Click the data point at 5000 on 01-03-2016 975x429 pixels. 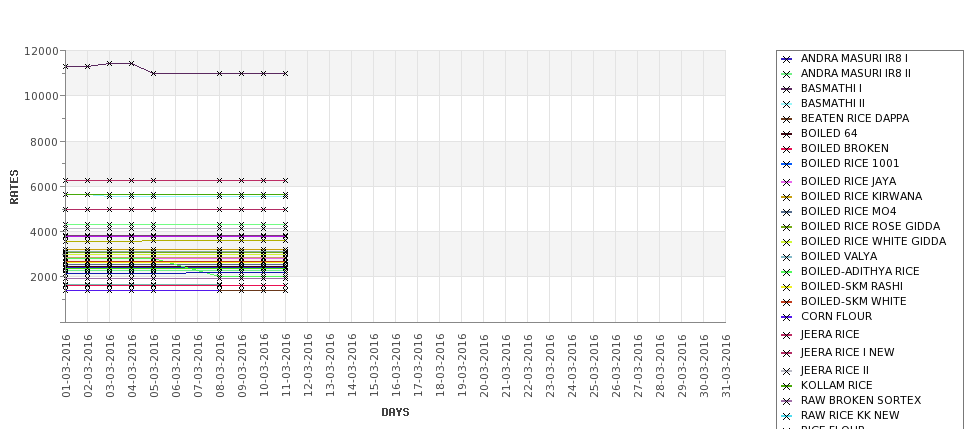tap(65, 210)
